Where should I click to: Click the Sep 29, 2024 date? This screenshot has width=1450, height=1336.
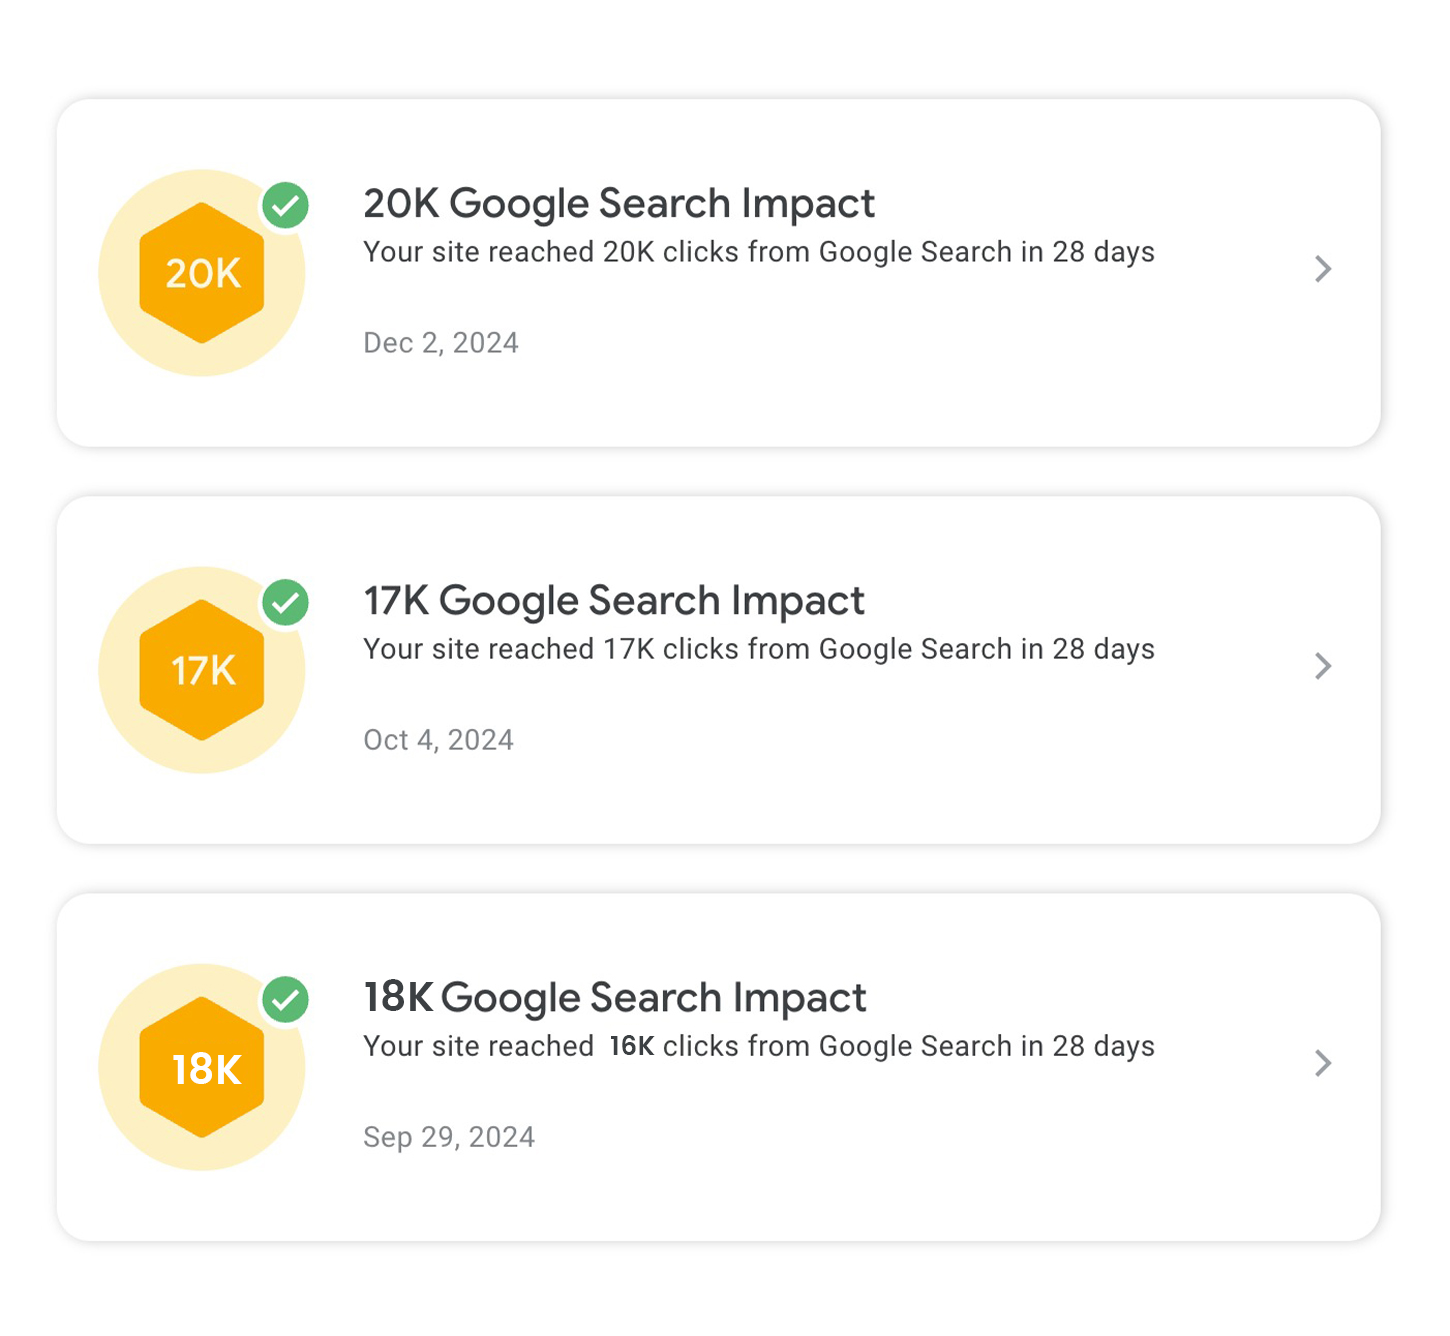pos(449,1137)
